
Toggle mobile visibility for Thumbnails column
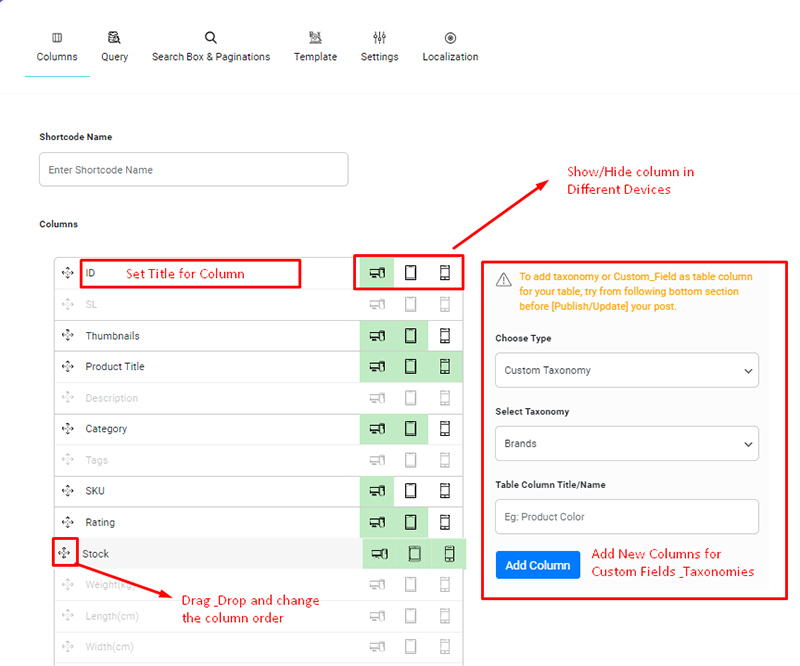point(445,336)
